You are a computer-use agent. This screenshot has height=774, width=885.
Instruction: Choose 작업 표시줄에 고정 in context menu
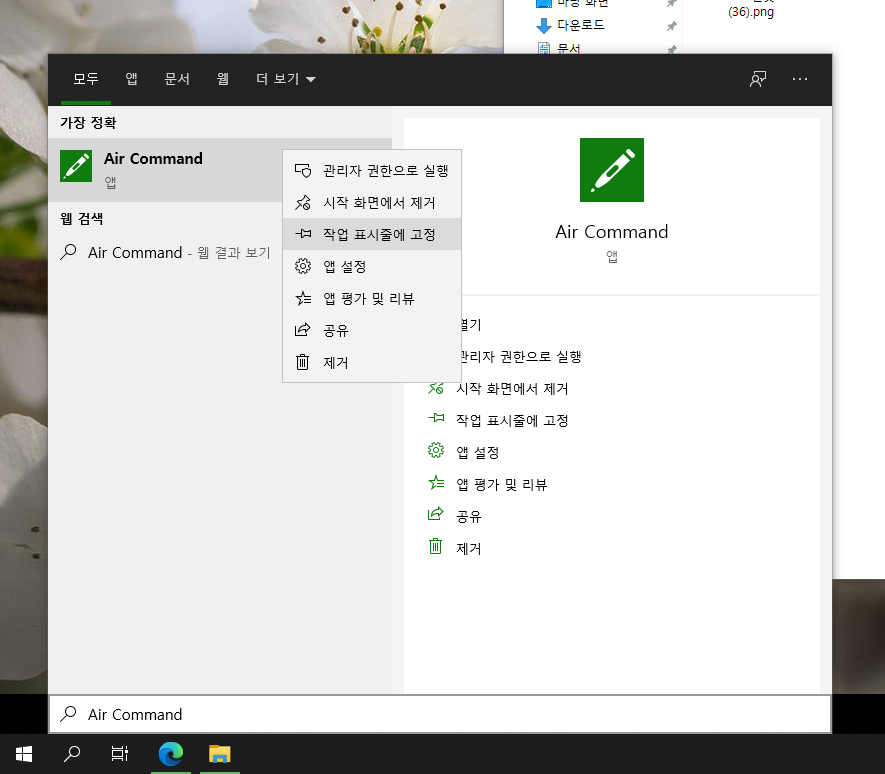tap(372, 234)
